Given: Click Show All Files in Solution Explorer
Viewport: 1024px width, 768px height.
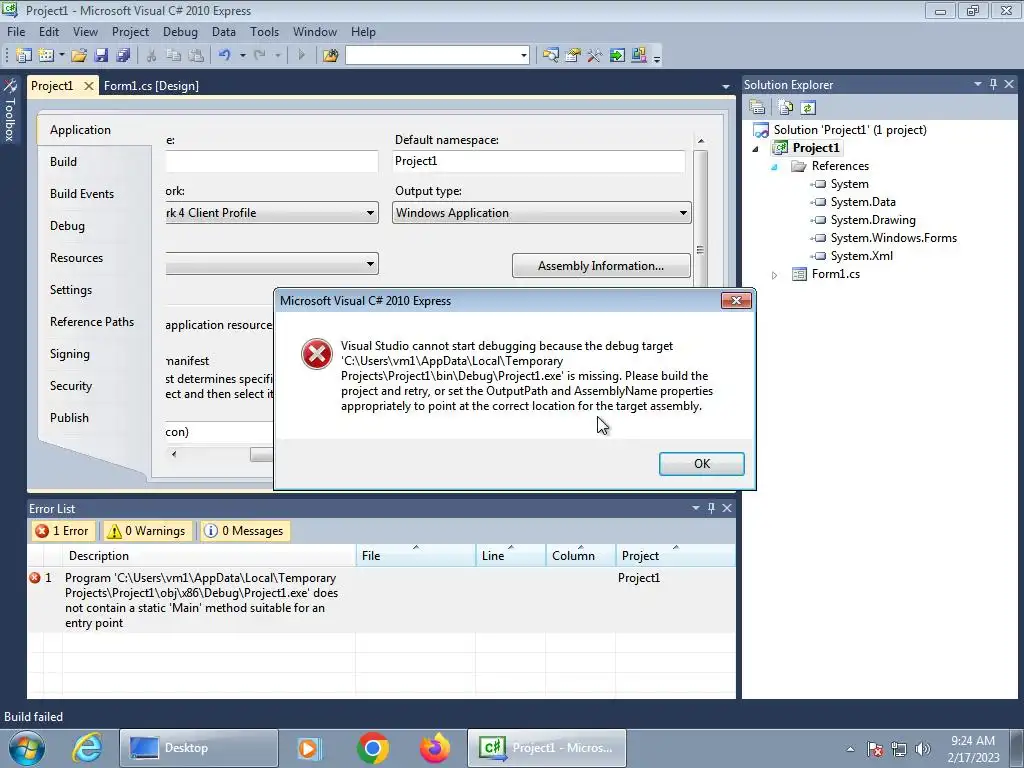Looking at the screenshot, I should (x=786, y=108).
